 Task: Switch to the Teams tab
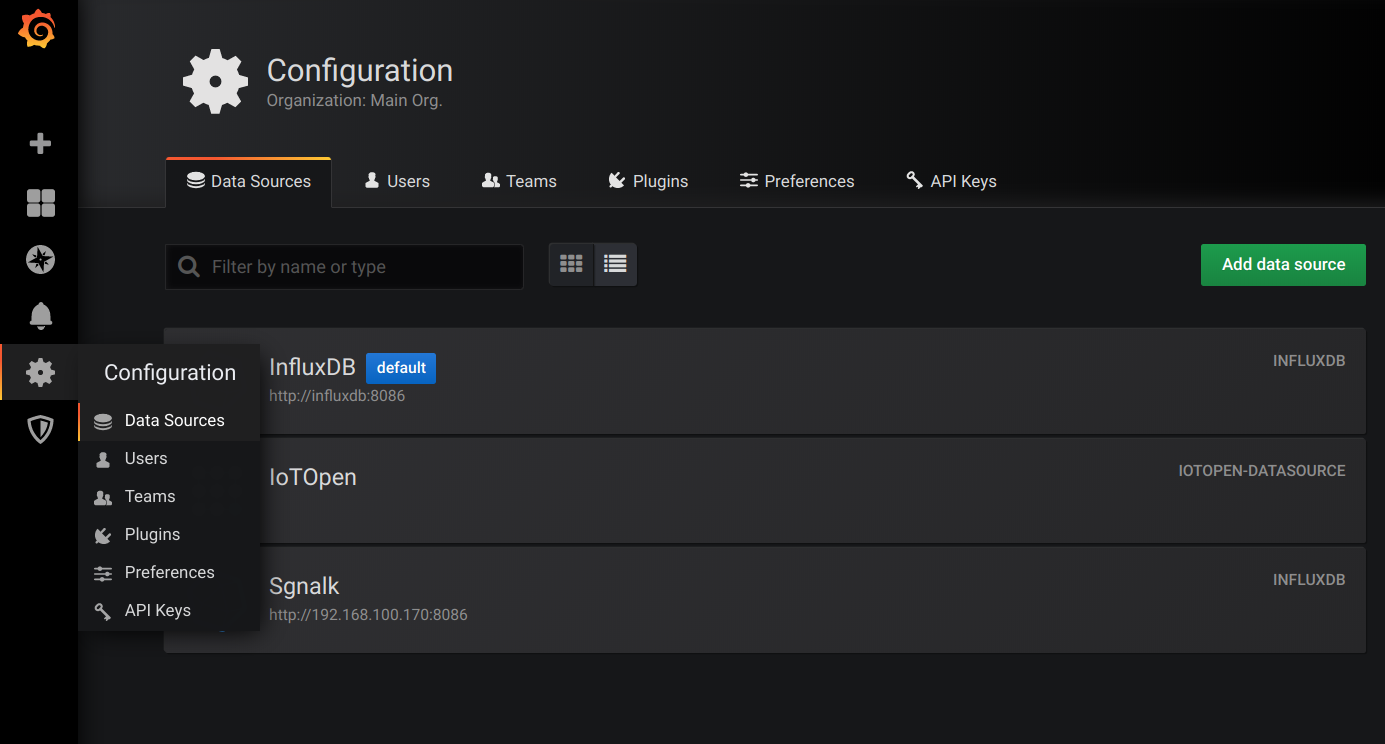pos(519,182)
